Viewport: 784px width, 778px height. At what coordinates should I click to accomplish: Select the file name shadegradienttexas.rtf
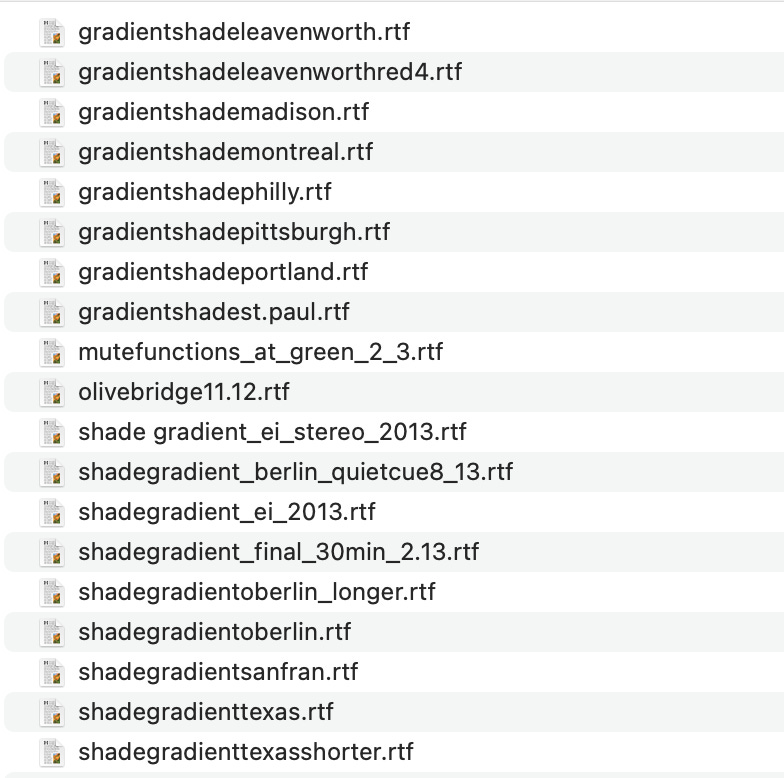(206, 712)
